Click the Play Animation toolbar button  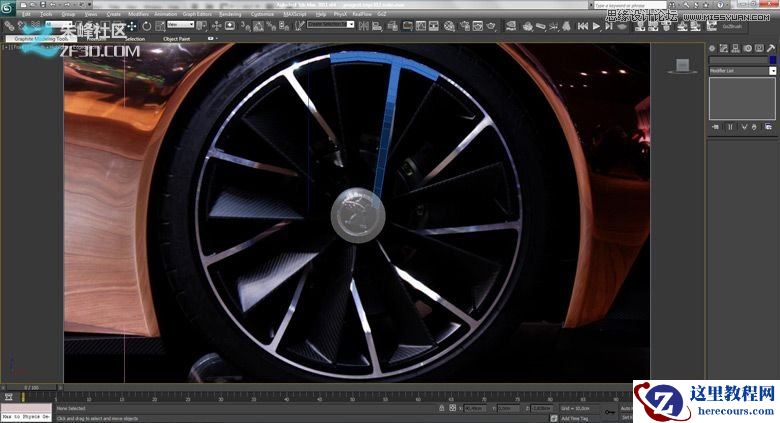pyautogui.click(x=596, y=26)
